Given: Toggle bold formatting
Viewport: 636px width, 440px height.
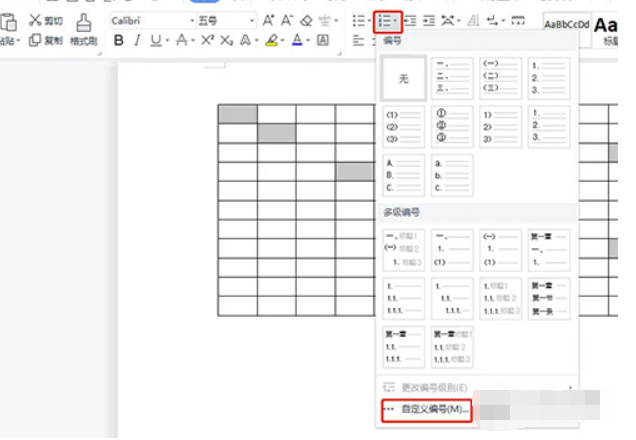Looking at the screenshot, I should pos(118,40).
